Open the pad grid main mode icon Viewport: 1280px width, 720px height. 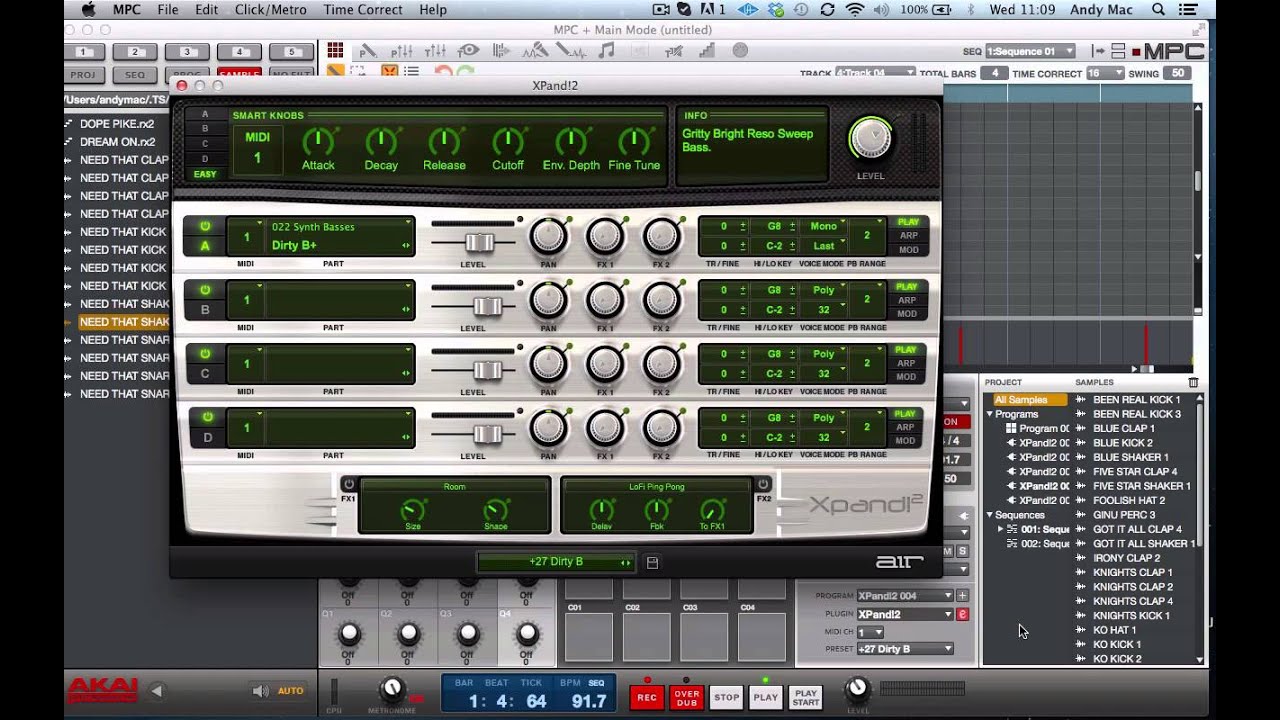click(x=335, y=51)
